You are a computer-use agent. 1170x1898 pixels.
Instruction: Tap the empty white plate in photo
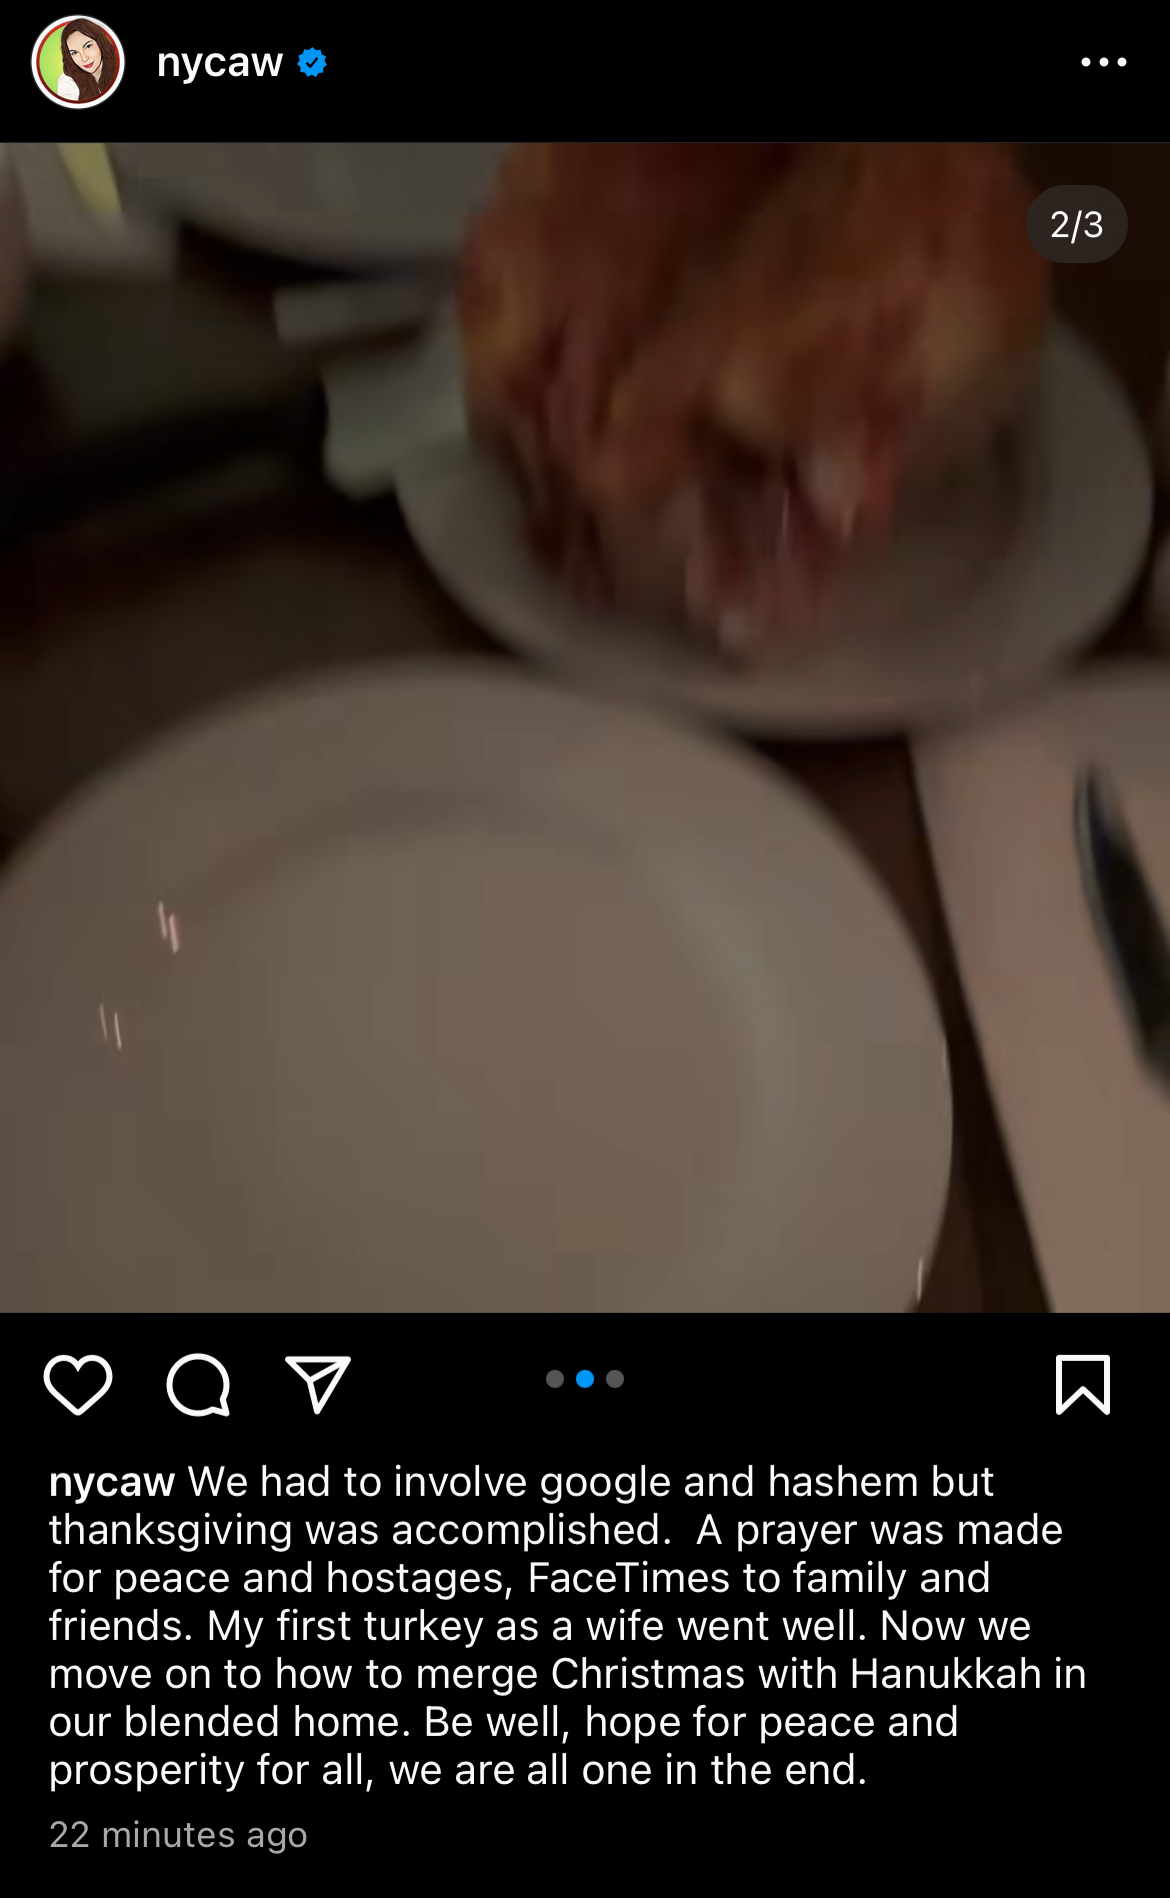(470, 1000)
